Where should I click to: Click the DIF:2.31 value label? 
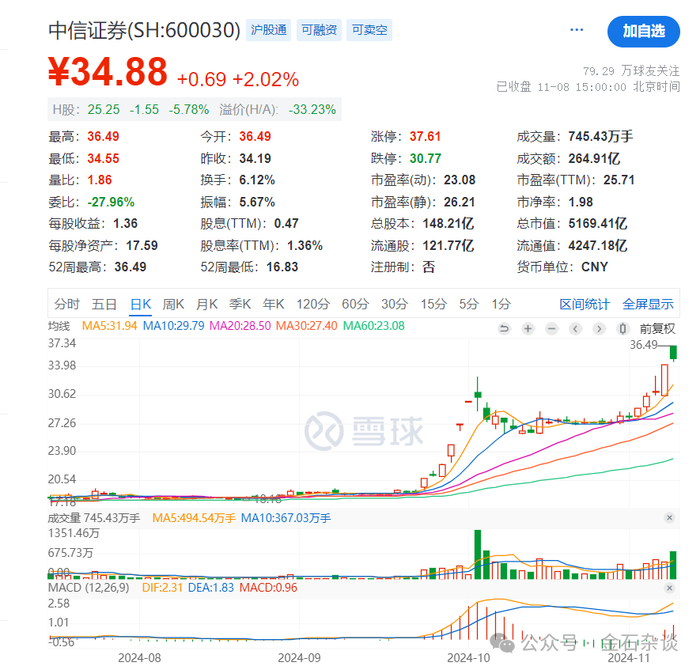point(162,587)
